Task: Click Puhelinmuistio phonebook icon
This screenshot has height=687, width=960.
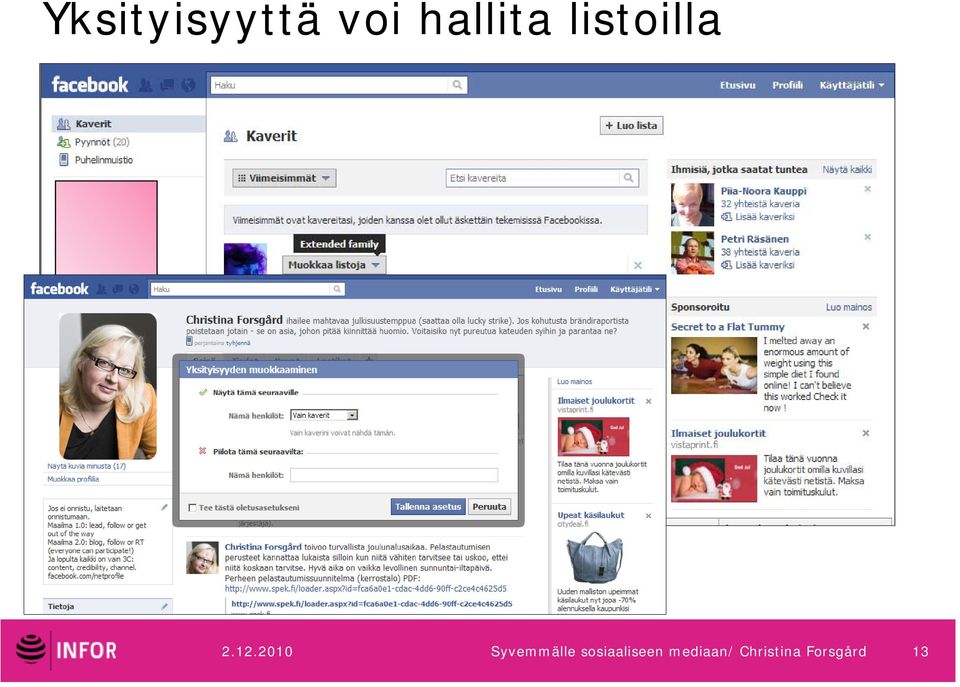Action: pyautogui.click(x=64, y=160)
